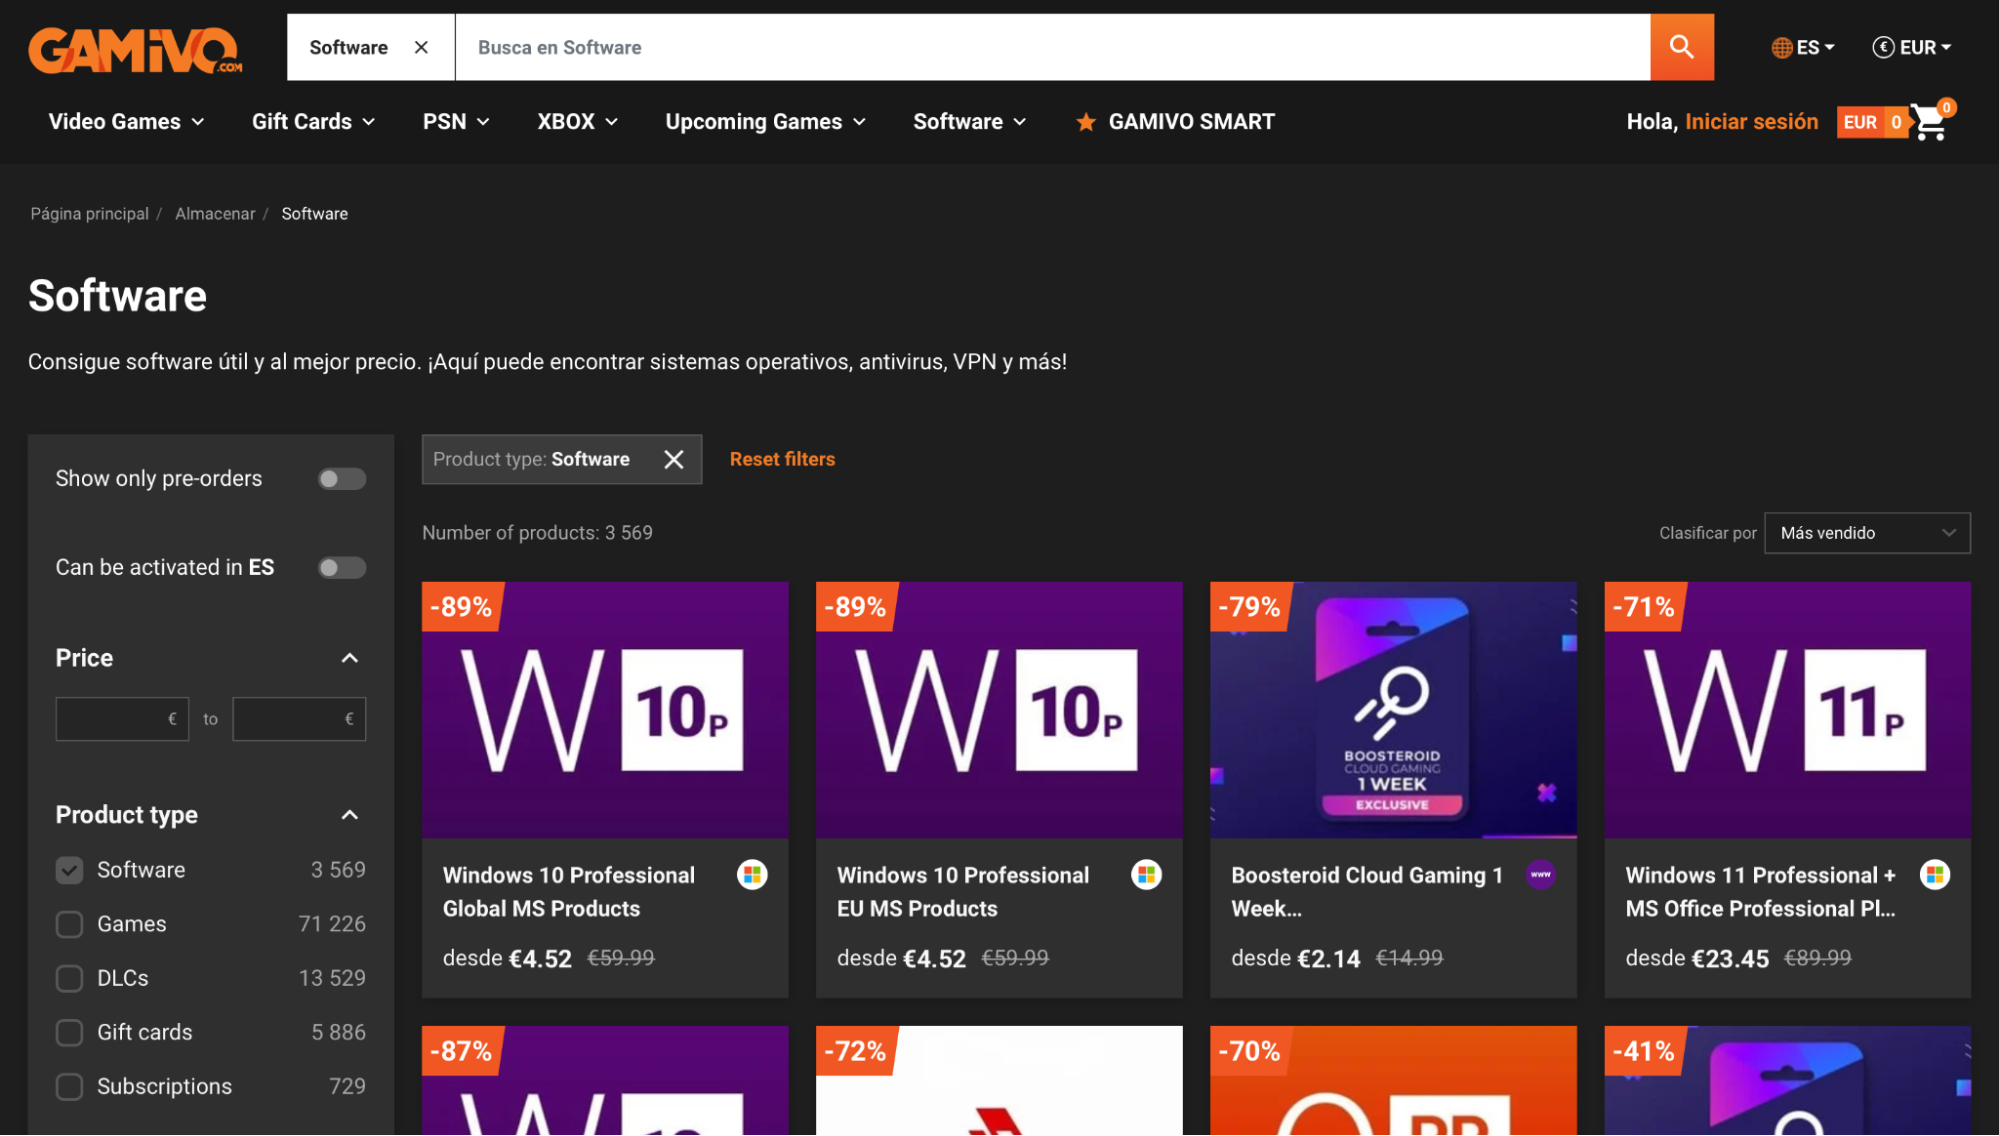Click the maximum price input field
The height and width of the screenshot is (1136, 1999).
tap(299, 719)
